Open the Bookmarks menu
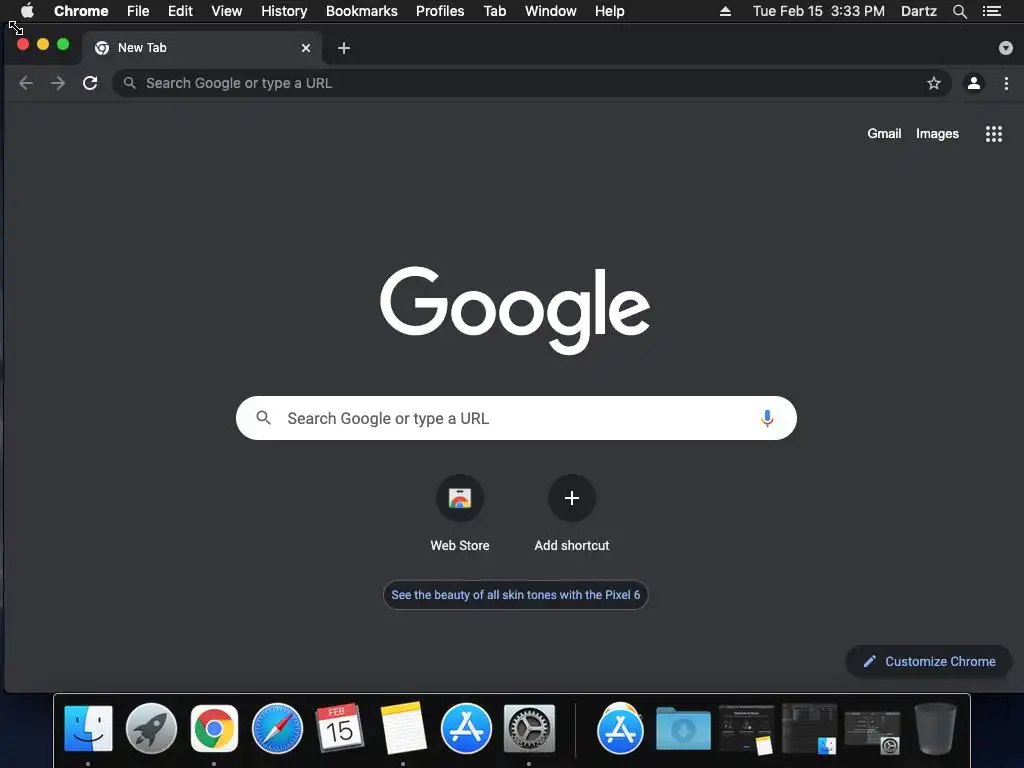The width and height of the screenshot is (1024, 768). pos(362,11)
